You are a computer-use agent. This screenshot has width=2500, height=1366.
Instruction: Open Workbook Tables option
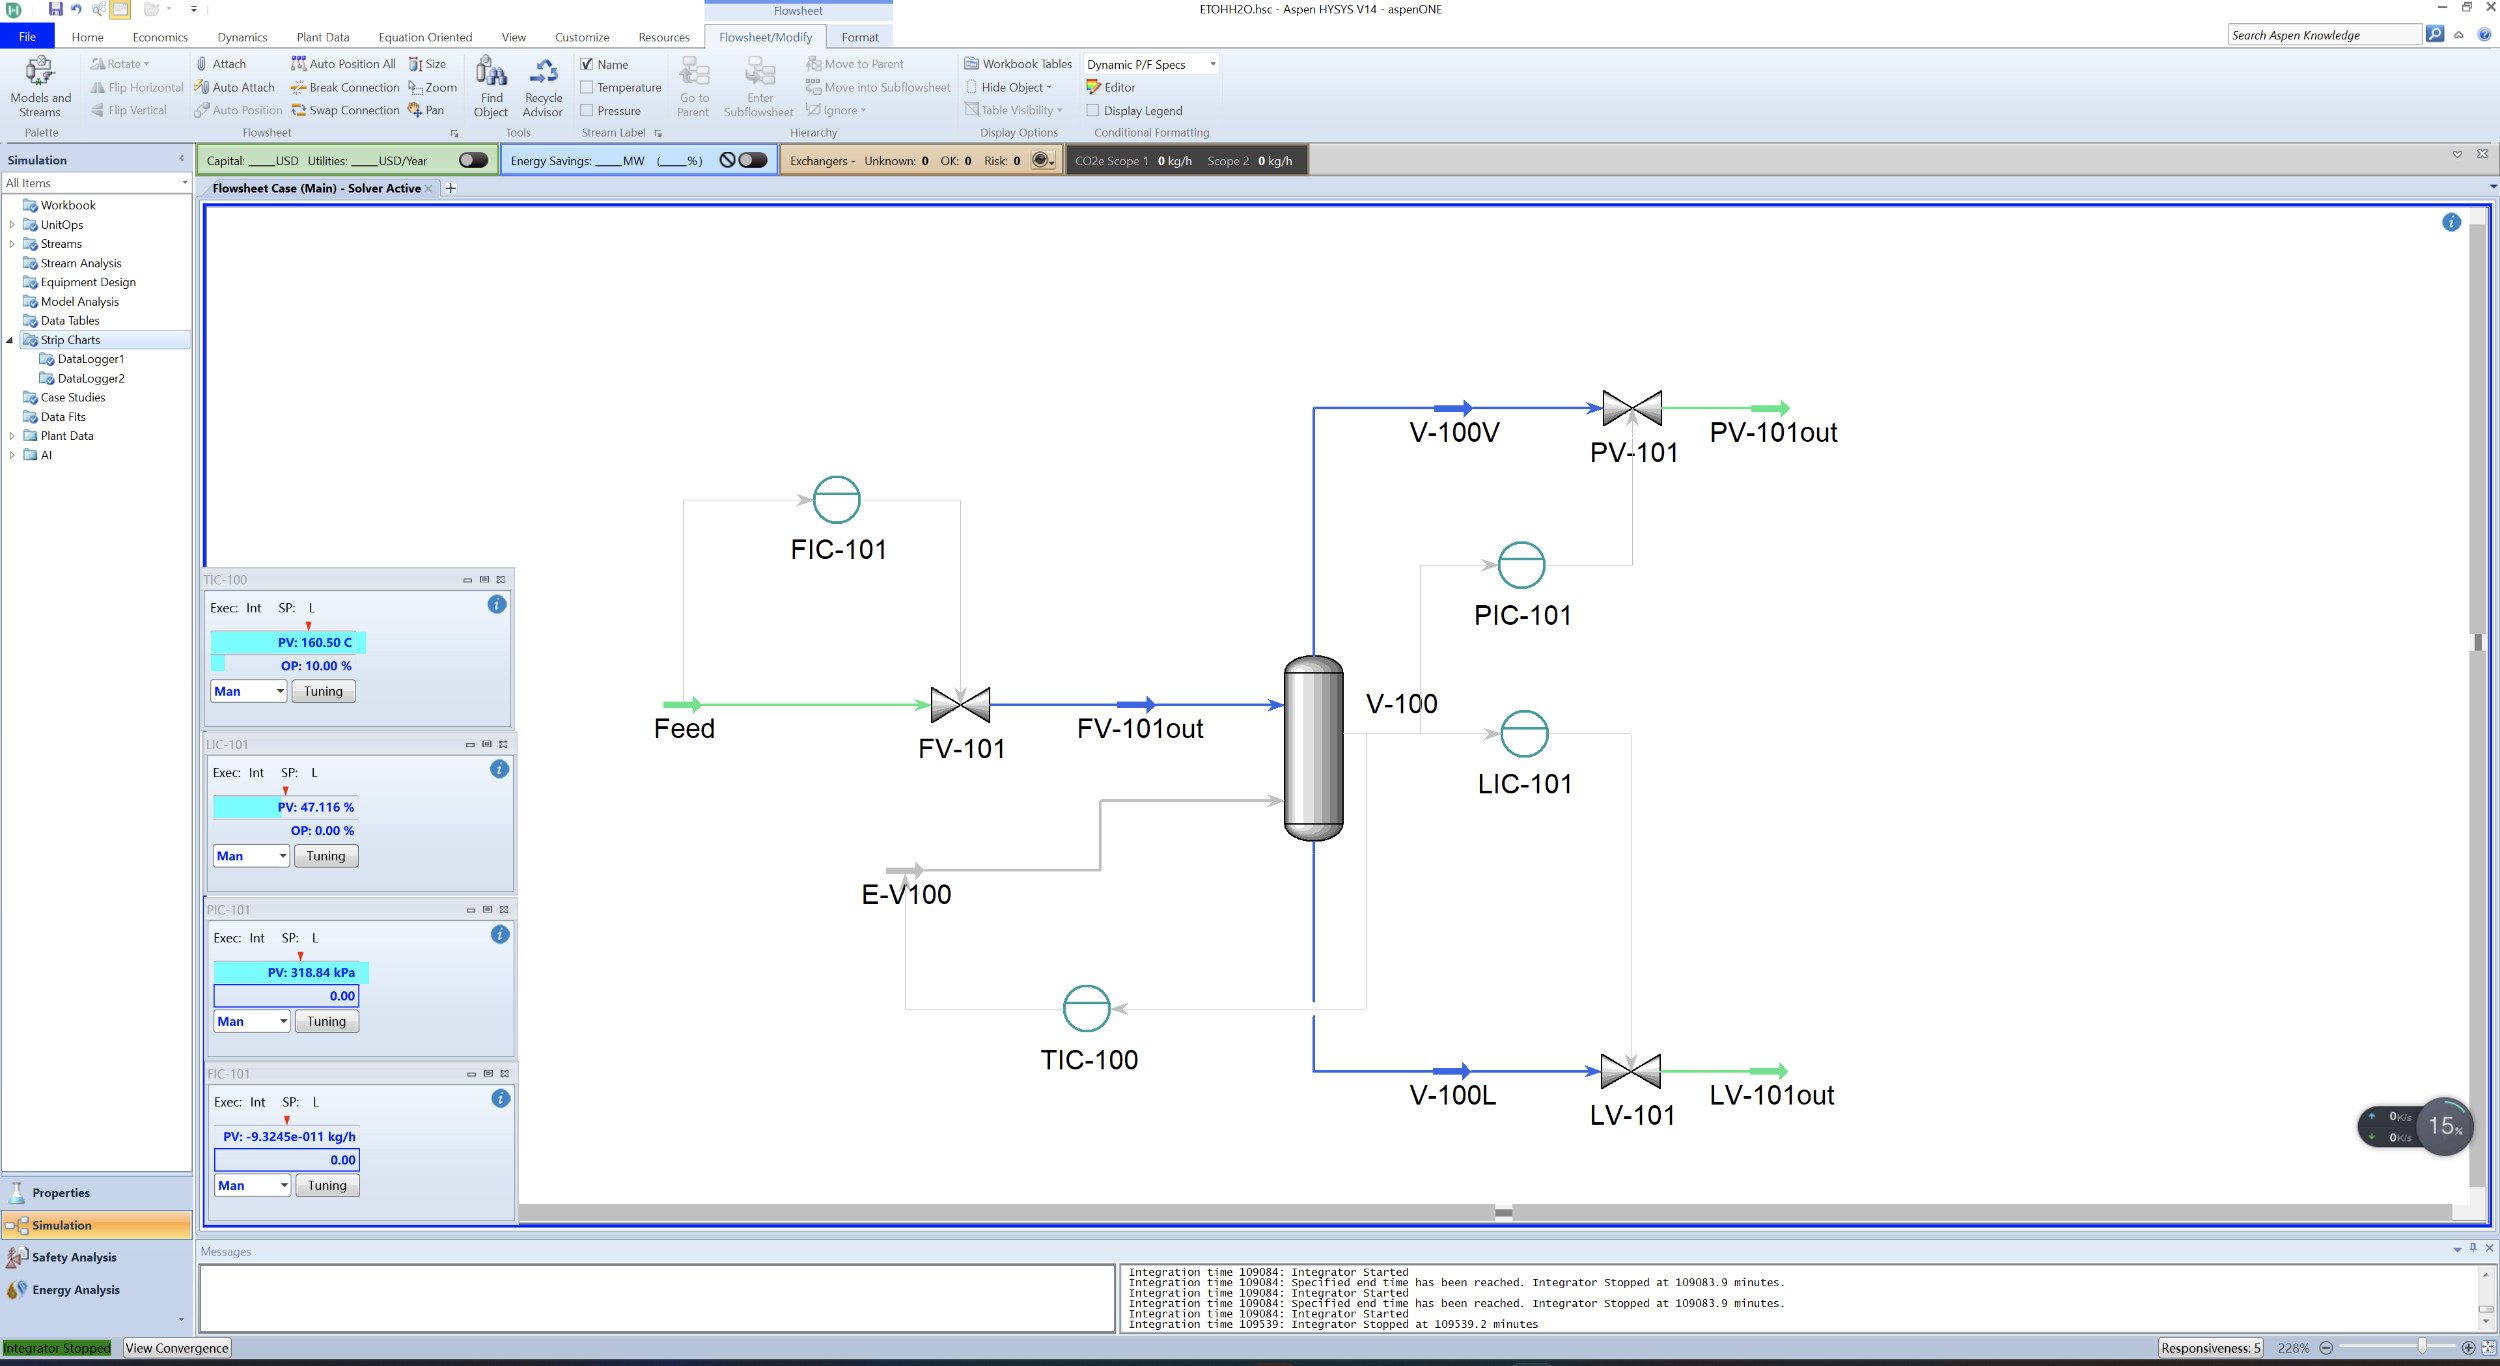1018,64
